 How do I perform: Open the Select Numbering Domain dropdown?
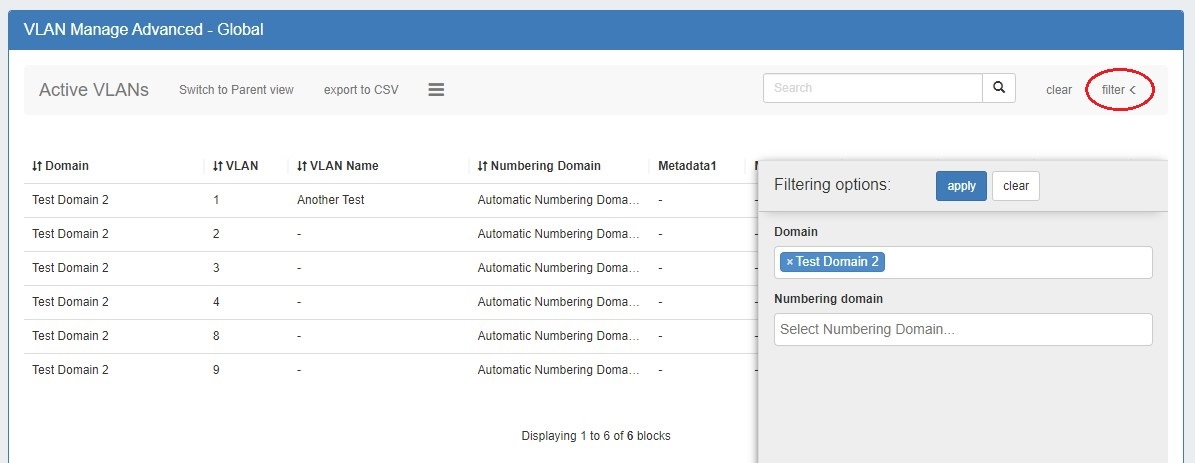962,329
